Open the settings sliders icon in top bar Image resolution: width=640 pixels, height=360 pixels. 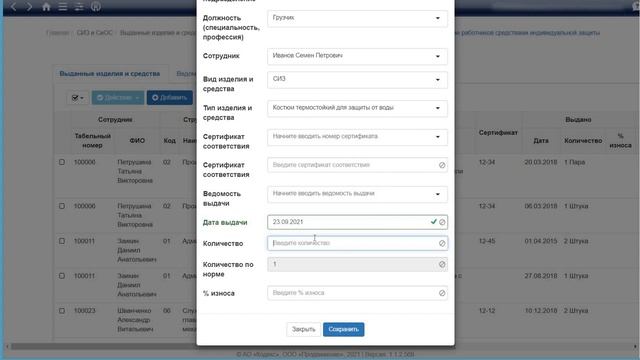point(79,7)
